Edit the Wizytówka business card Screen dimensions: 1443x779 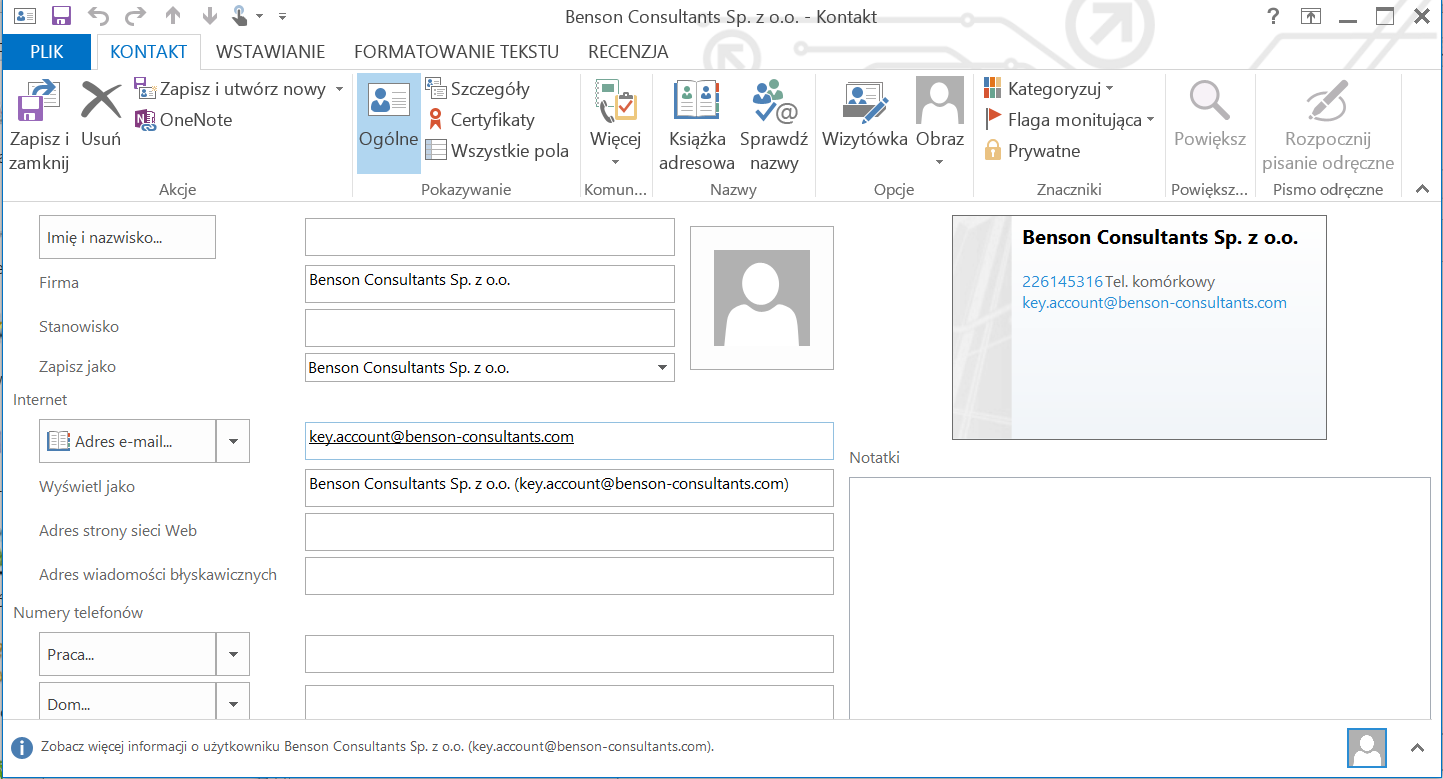(x=865, y=114)
